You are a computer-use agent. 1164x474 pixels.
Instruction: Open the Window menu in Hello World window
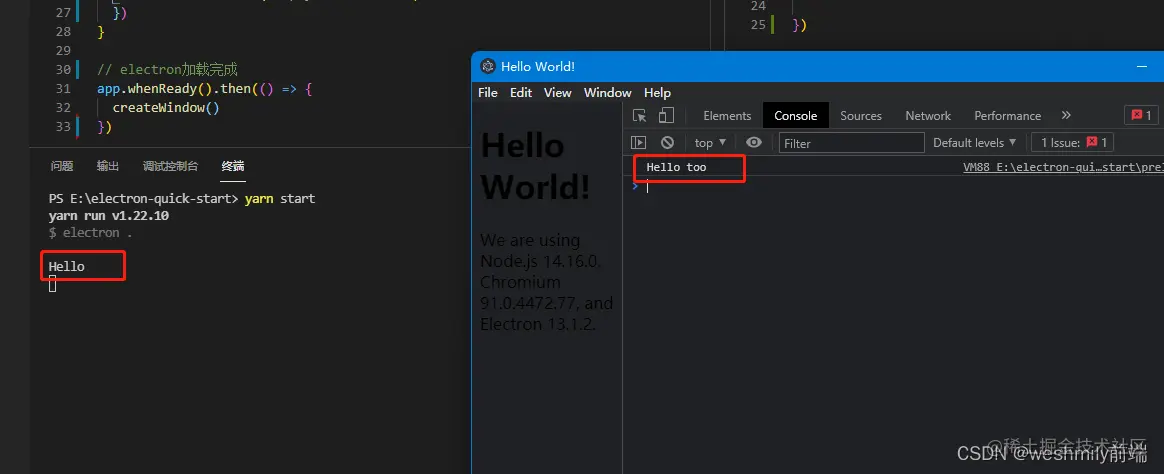(x=607, y=93)
